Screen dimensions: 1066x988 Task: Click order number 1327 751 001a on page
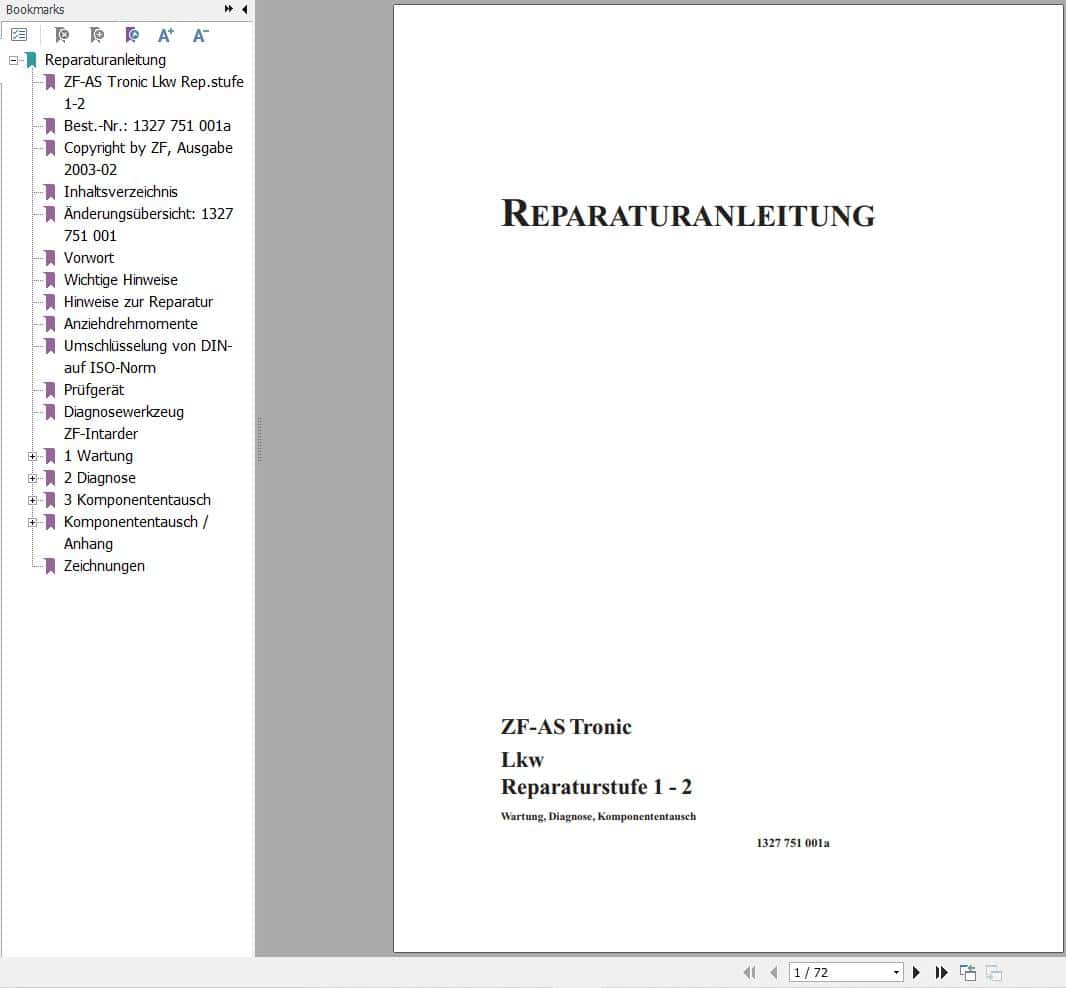pyautogui.click(x=793, y=843)
